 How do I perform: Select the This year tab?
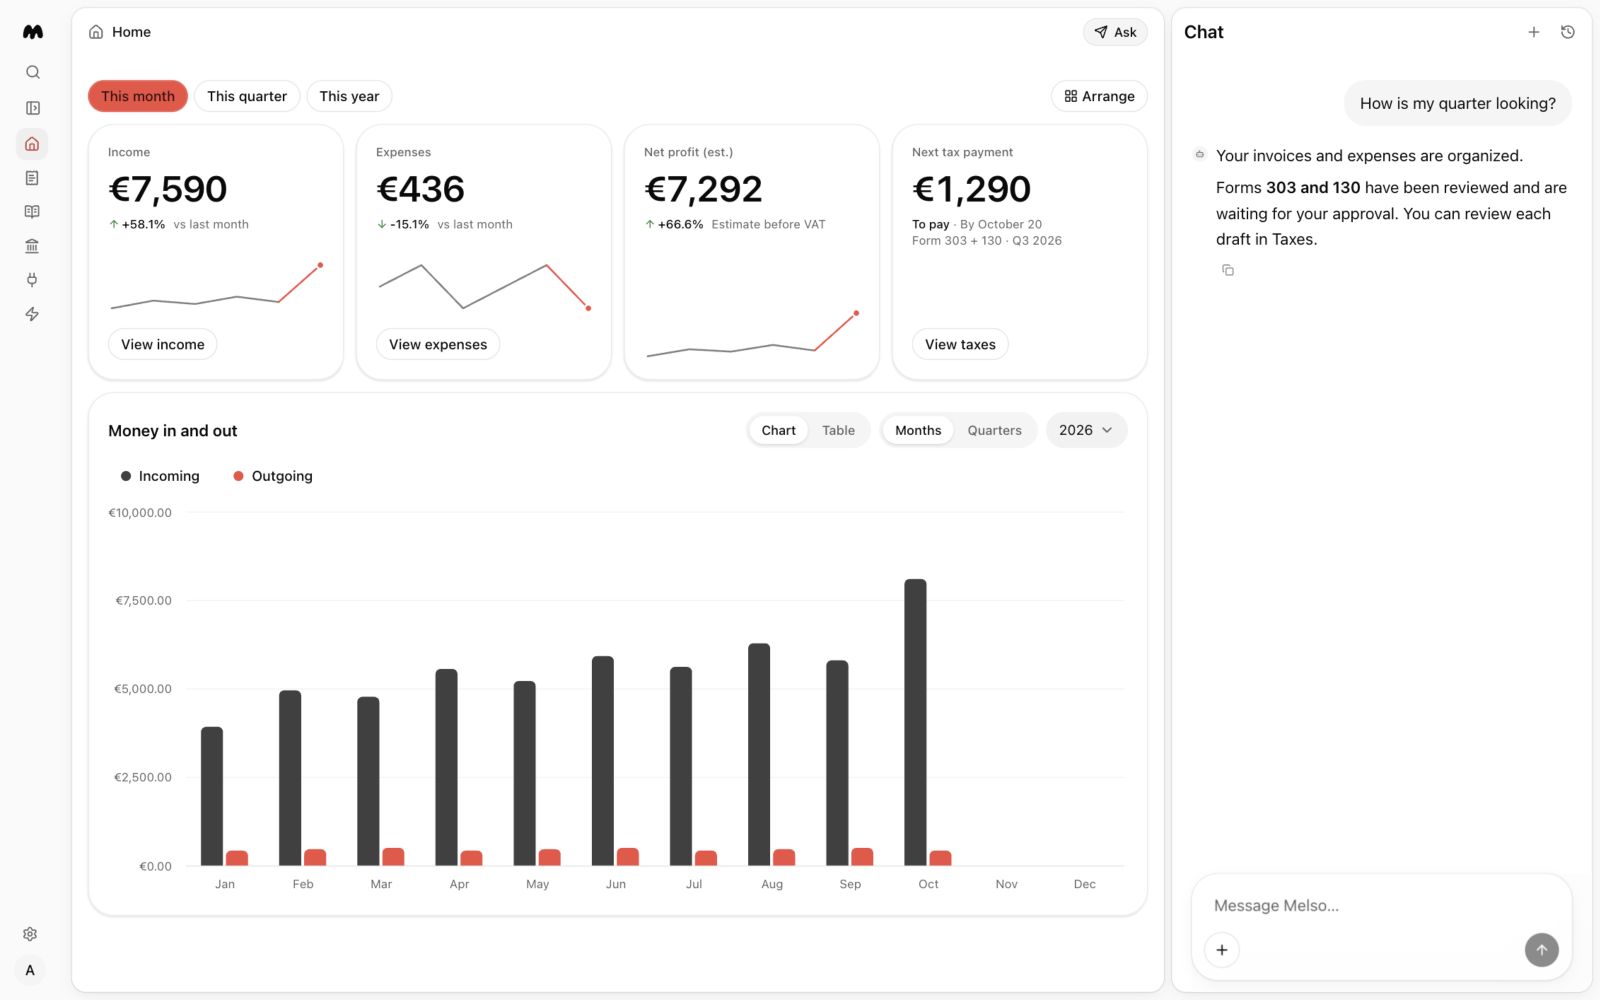pyautogui.click(x=349, y=96)
